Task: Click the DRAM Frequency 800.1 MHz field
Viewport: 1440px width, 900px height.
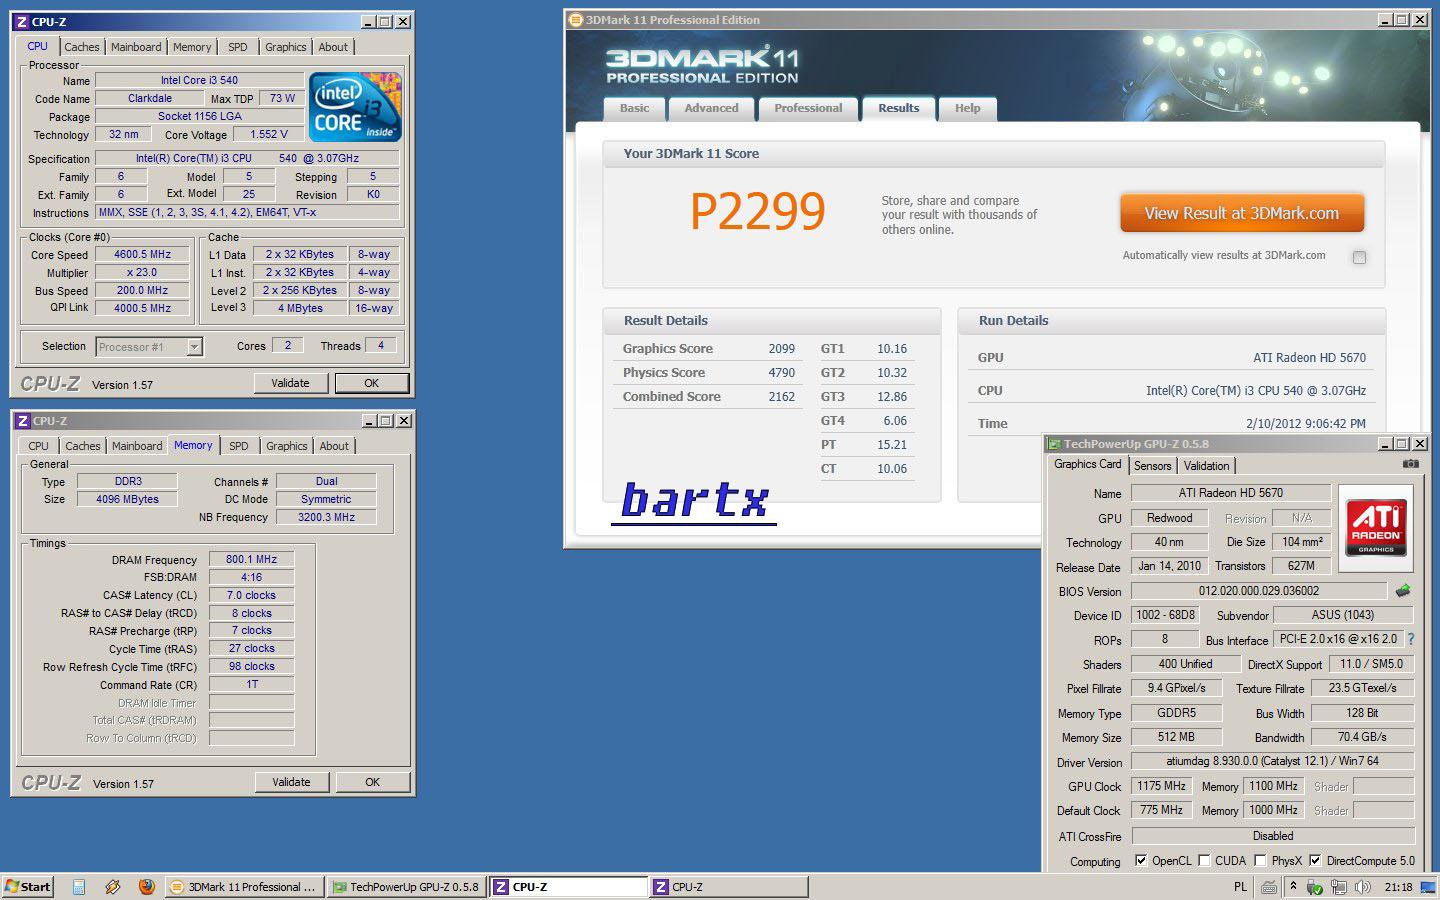Action: coord(251,559)
